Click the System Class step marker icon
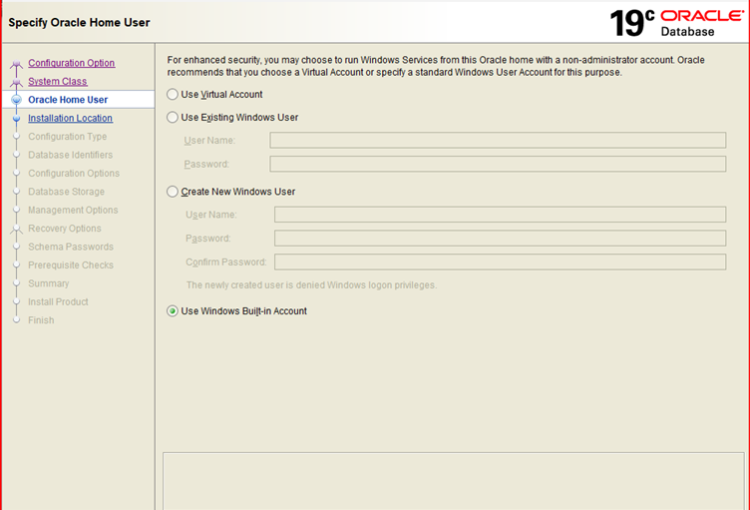Viewport: 750px width, 510px height. point(16,82)
